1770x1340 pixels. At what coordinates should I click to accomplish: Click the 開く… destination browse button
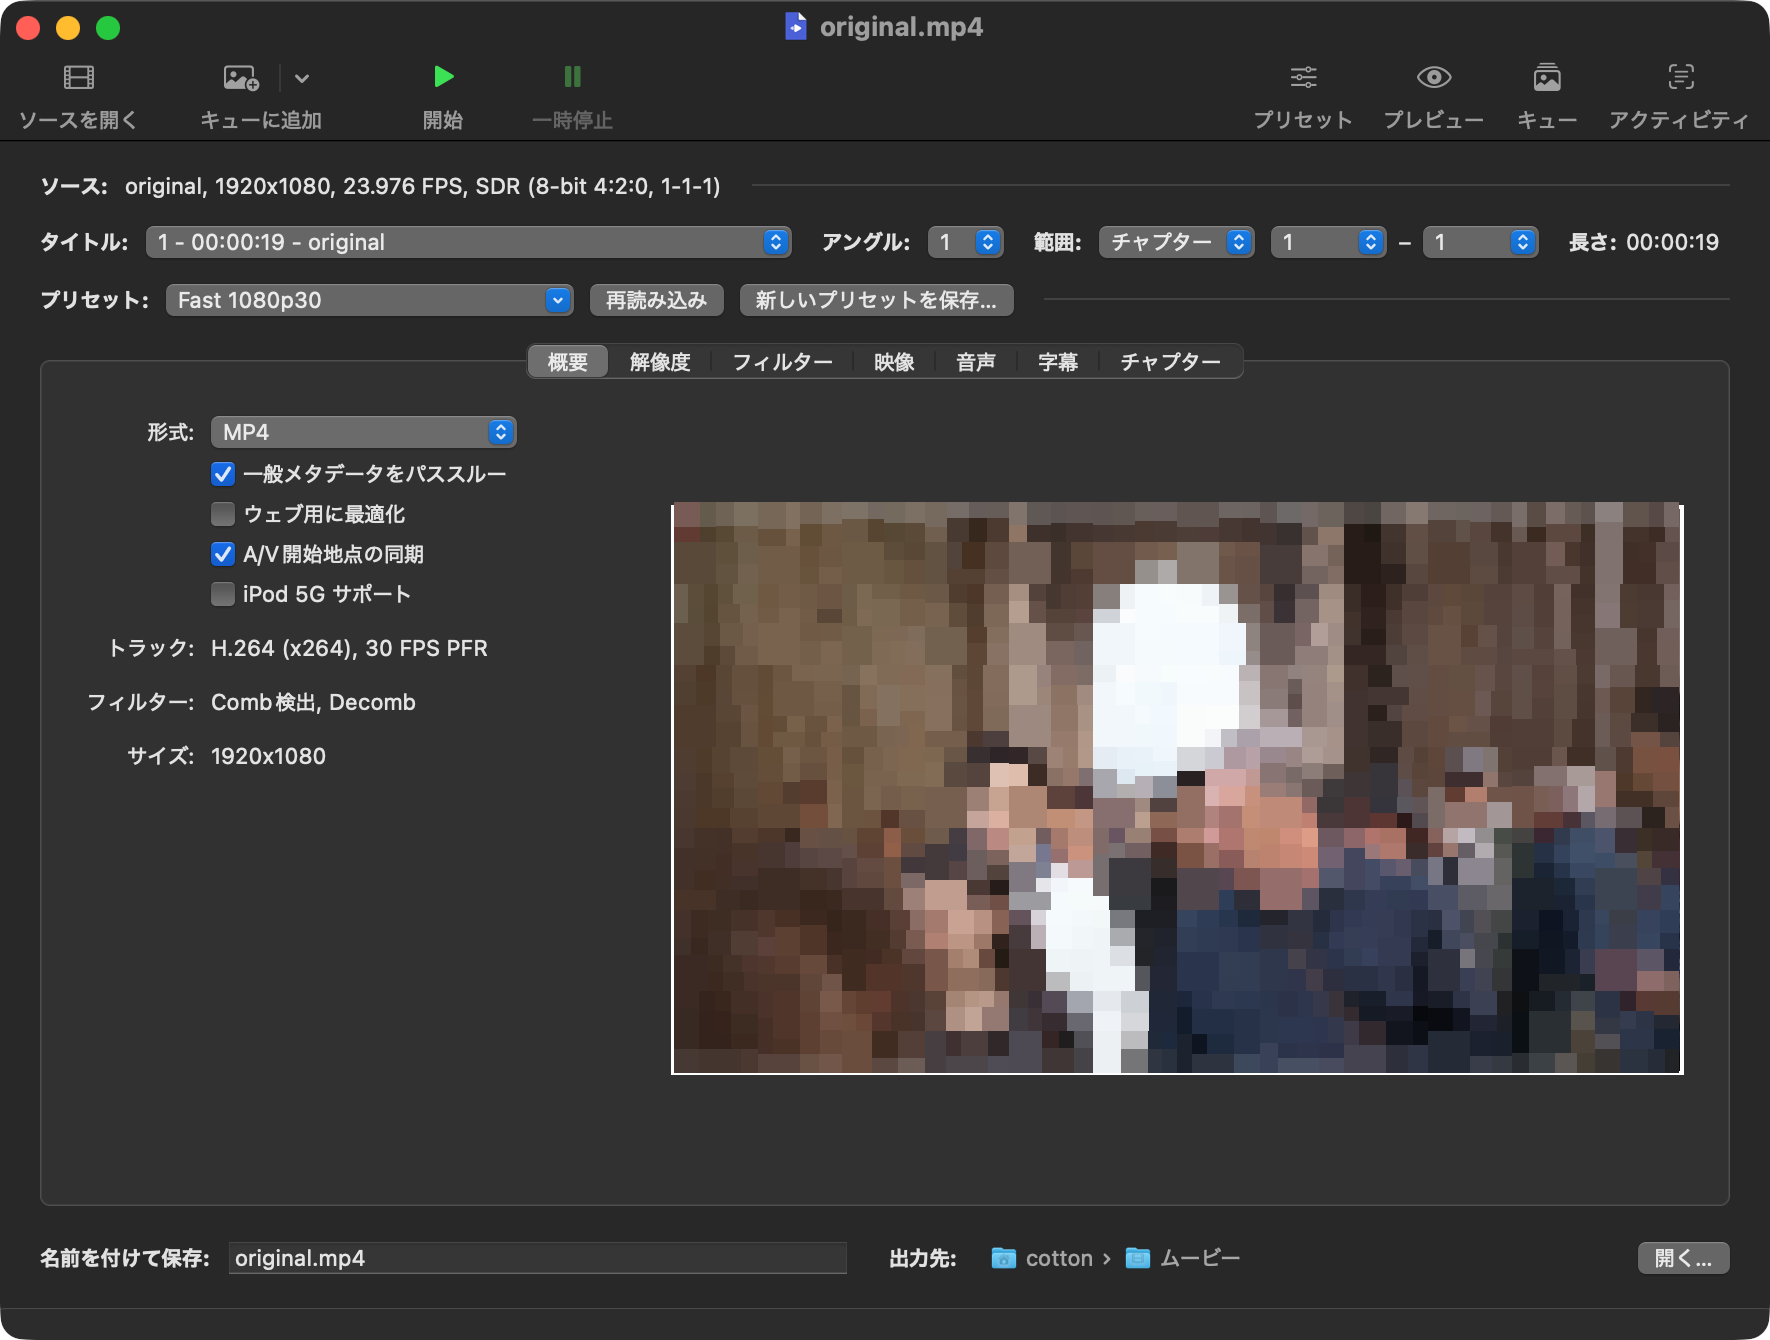(x=1683, y=1258)
